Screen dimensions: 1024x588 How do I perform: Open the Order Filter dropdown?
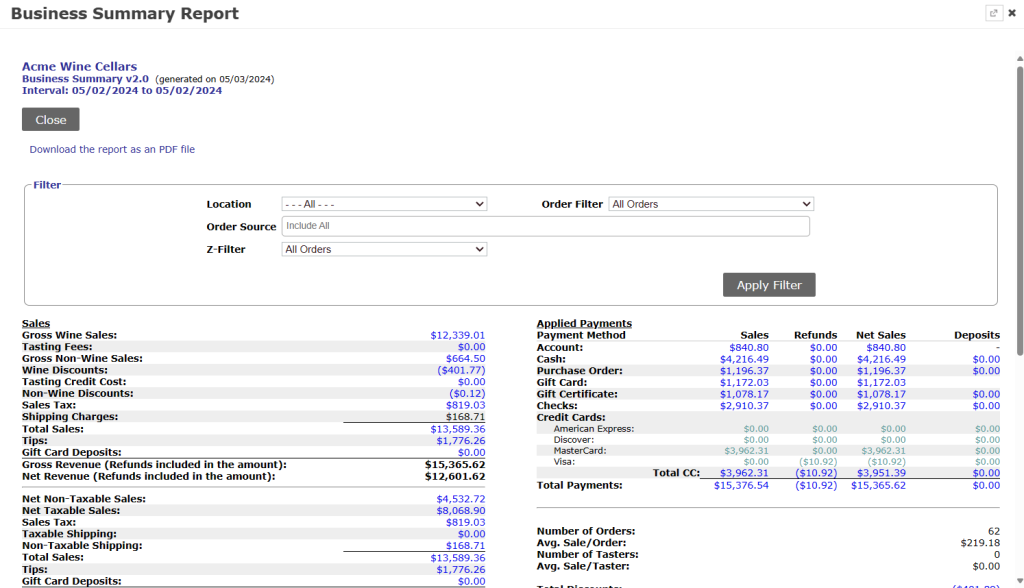tap(711, 204)
